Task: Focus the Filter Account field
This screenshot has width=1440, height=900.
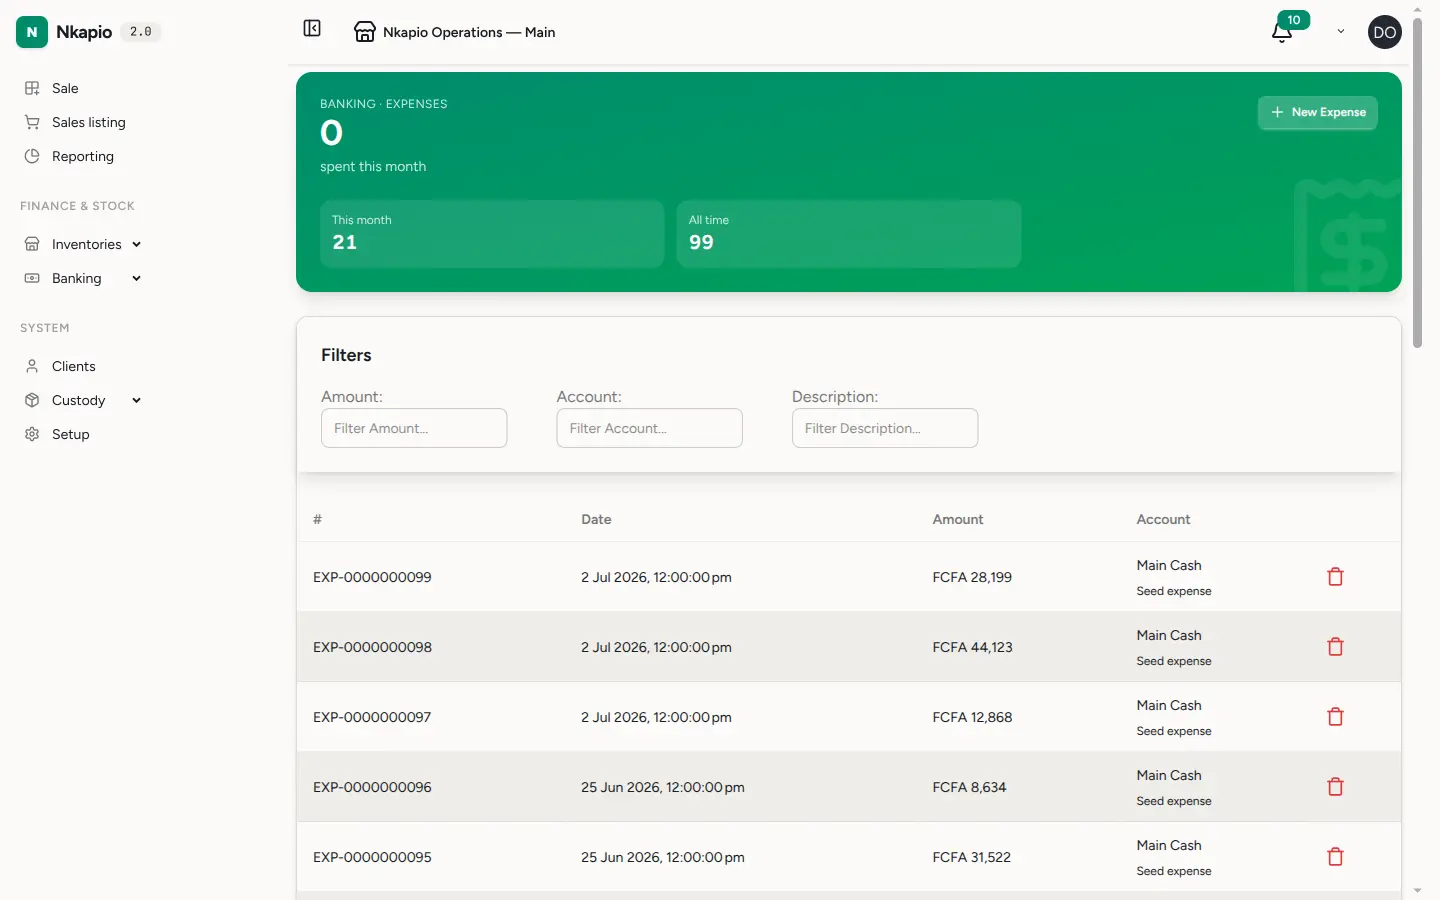Action: click(x=650, y=428)
